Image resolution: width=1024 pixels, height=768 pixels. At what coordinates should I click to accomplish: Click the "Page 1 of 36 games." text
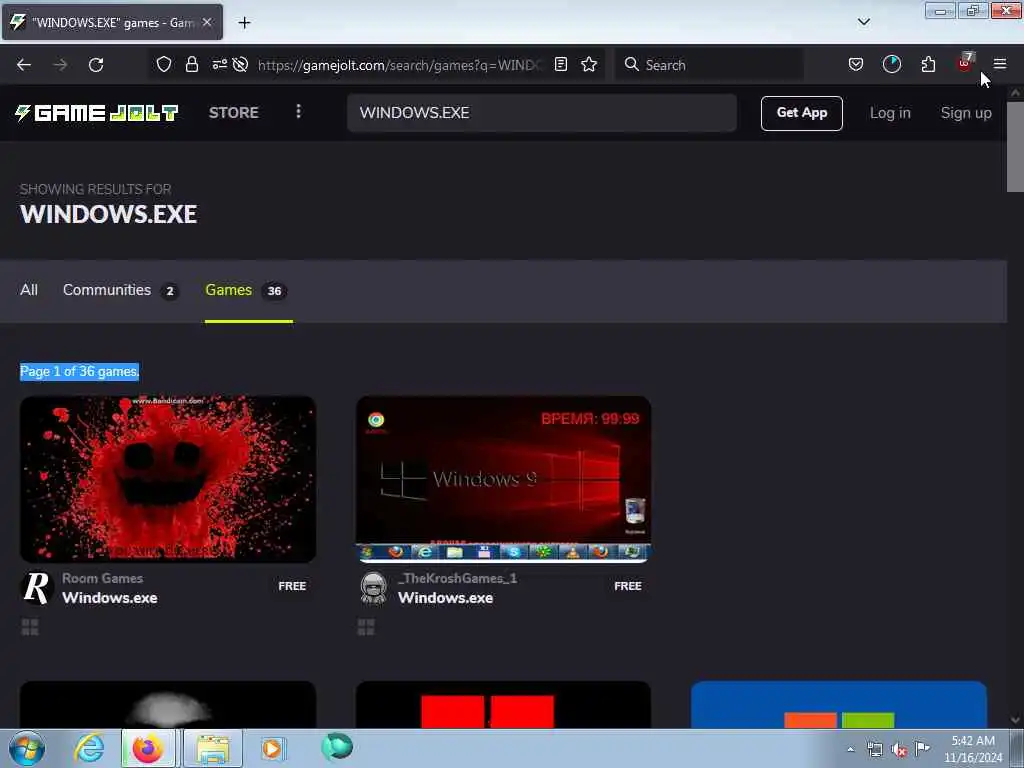[80, 372]
